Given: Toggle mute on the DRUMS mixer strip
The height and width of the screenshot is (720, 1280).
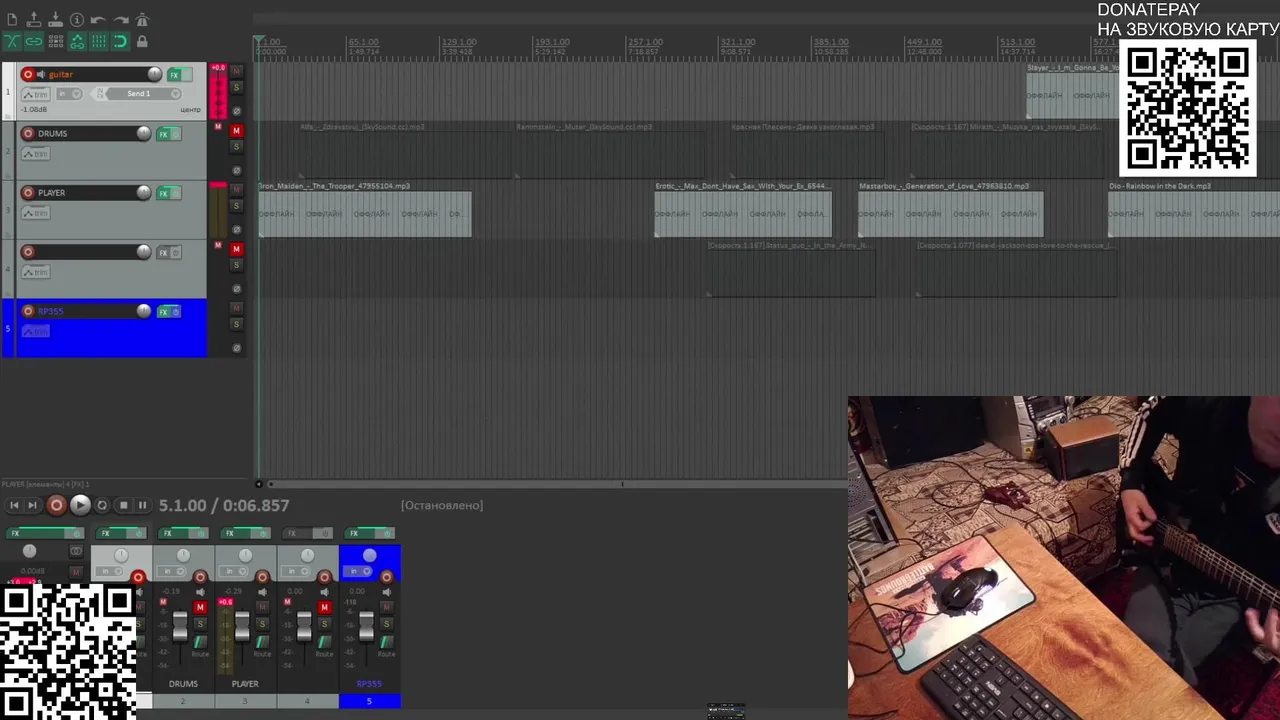Looking at the screenshot, I should (x=200, y=607).
